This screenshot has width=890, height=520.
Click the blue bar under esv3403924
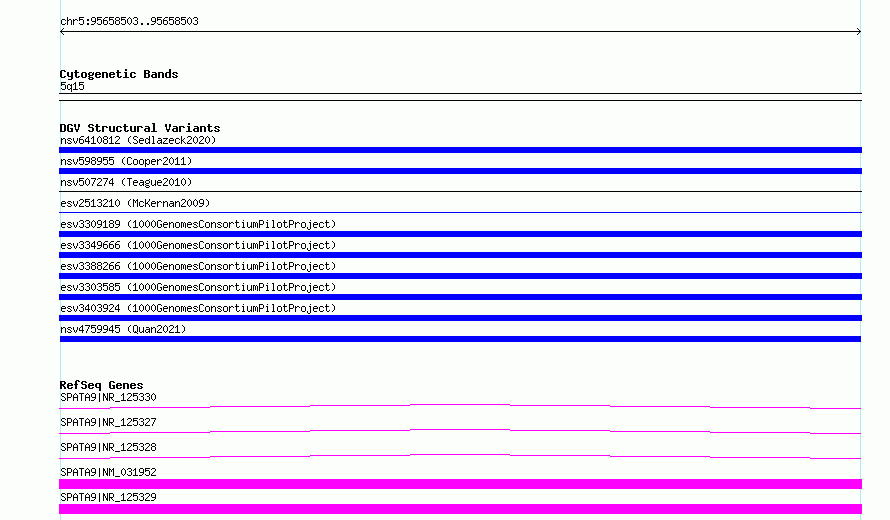pyautogui.click(x=460, y=318)
